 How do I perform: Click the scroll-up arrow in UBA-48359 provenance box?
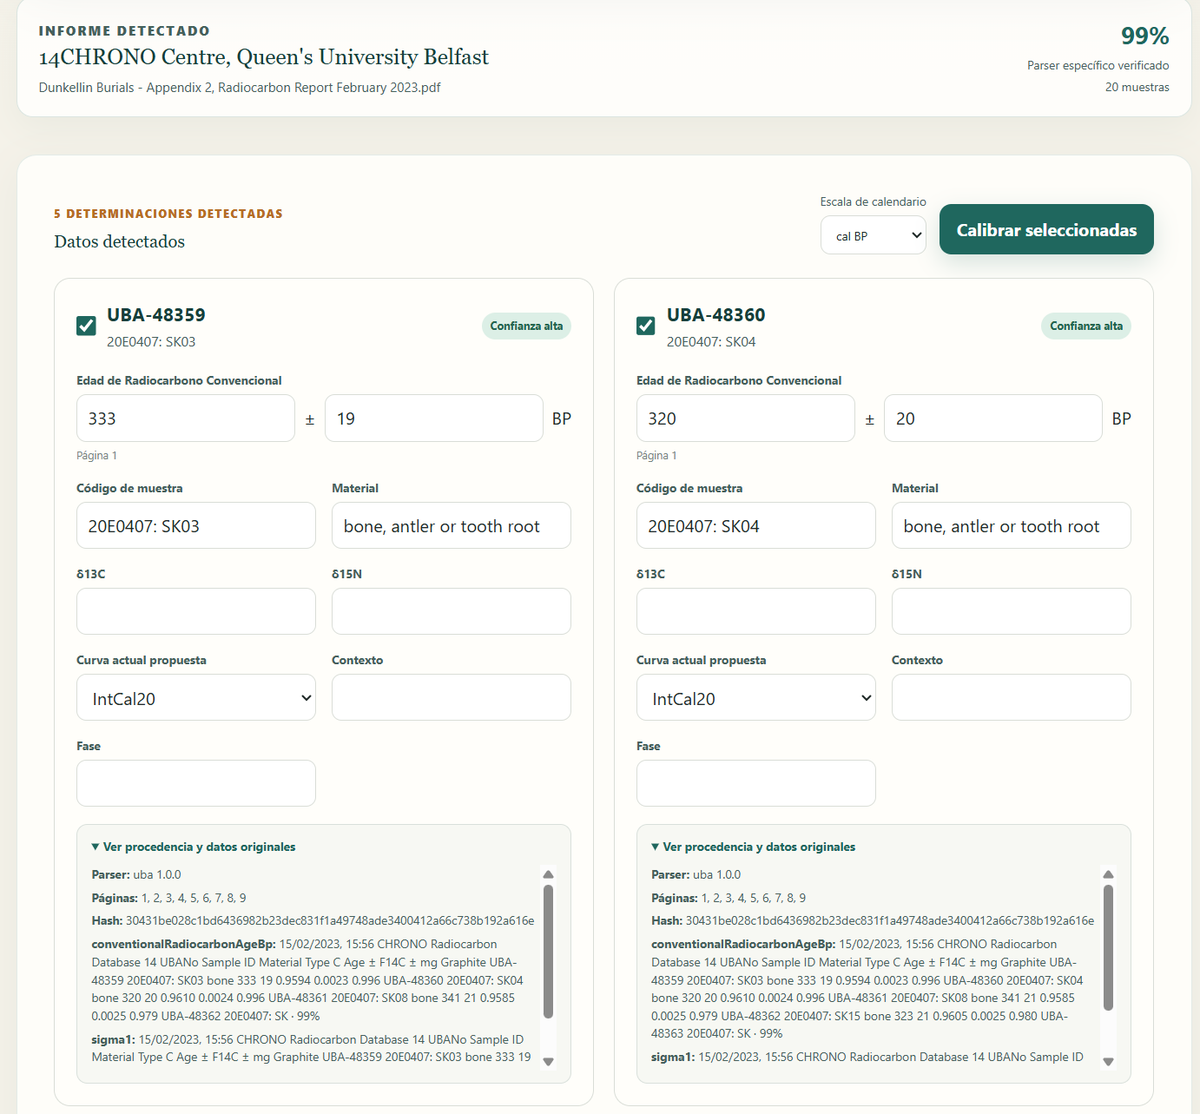(x=548, y=874)
